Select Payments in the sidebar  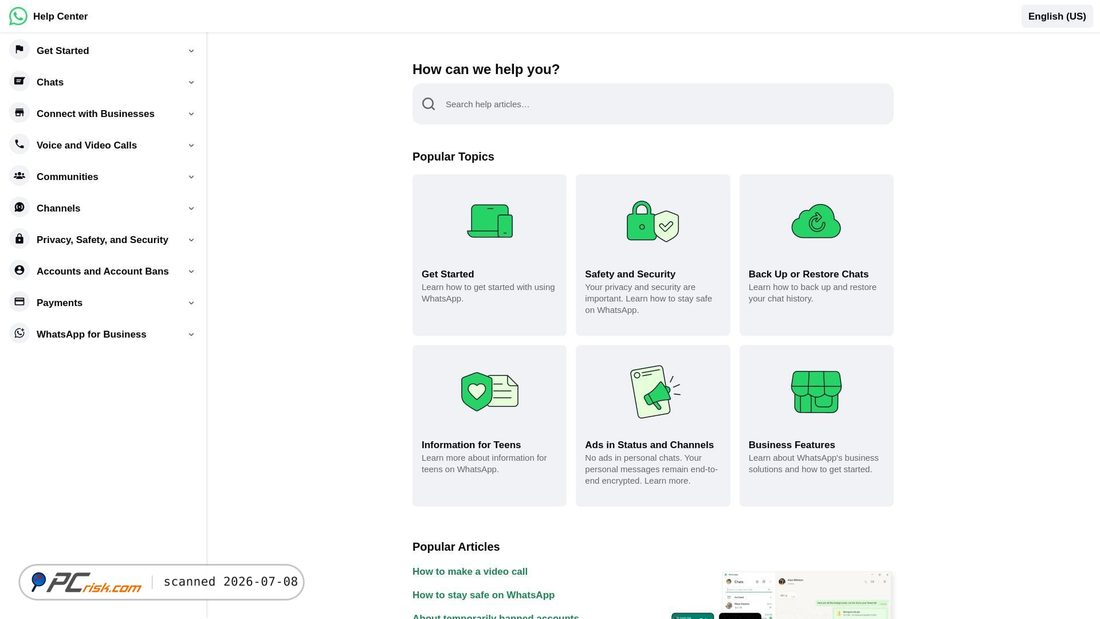point(59,303)
